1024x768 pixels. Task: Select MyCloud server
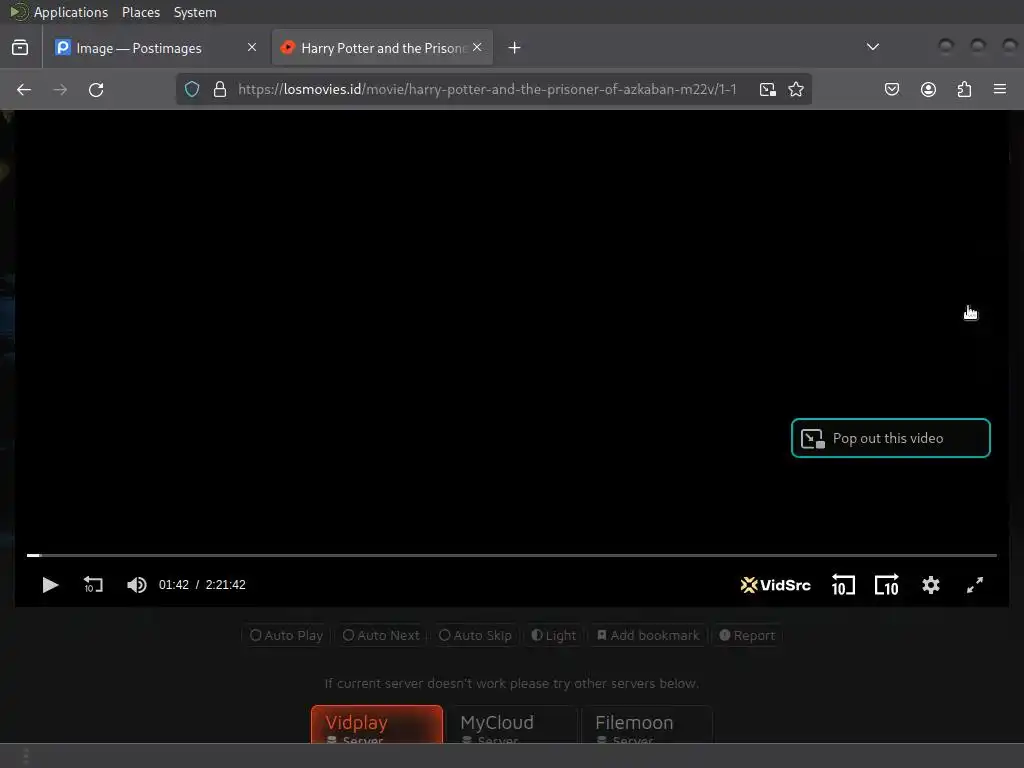511,724
